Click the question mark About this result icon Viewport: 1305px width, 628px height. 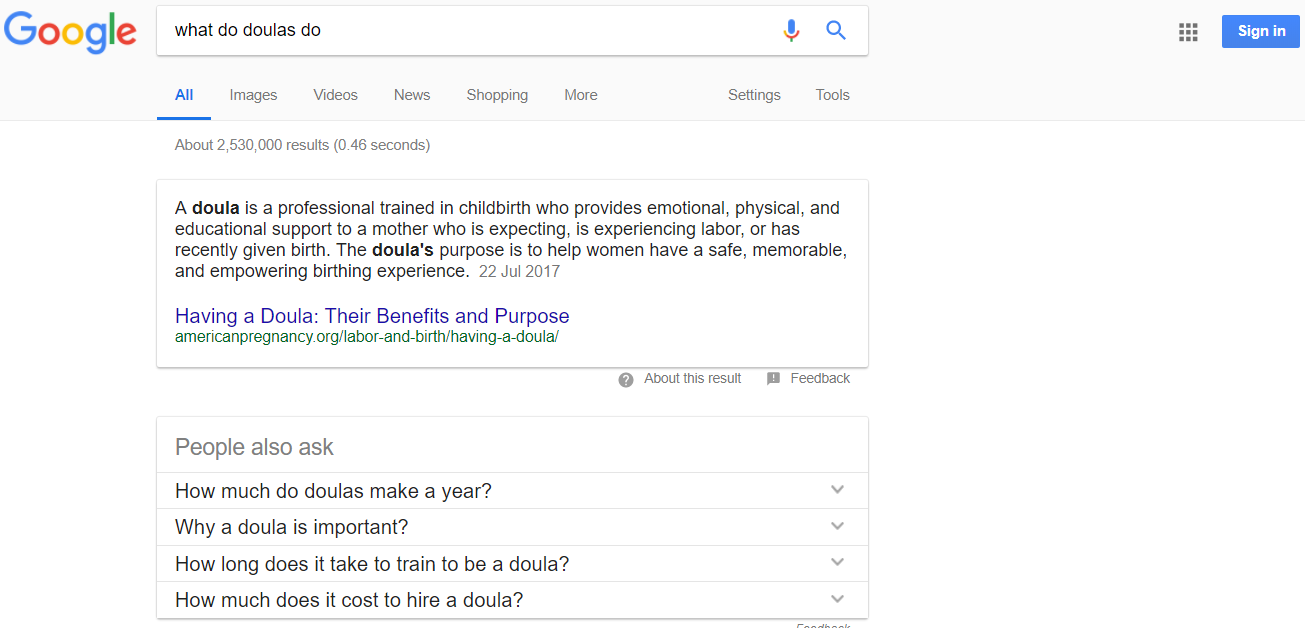(626, 379)
